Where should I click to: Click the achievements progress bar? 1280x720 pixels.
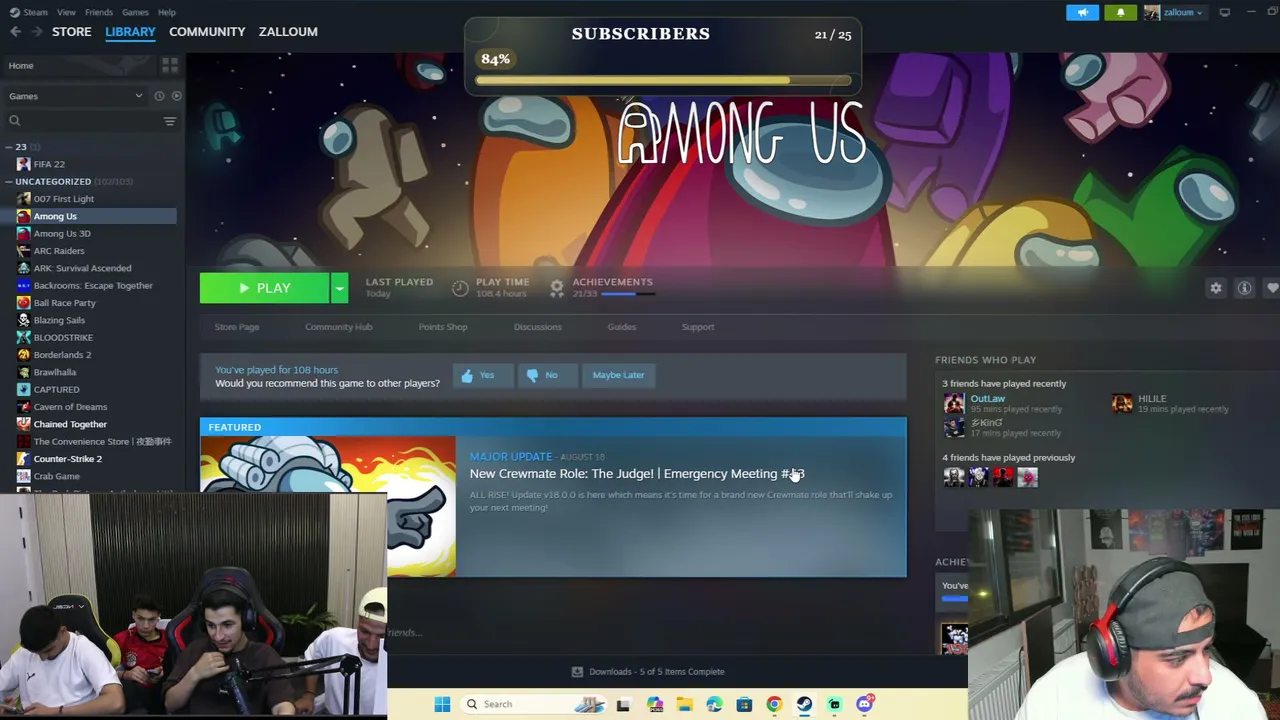[x=627, y=294]
